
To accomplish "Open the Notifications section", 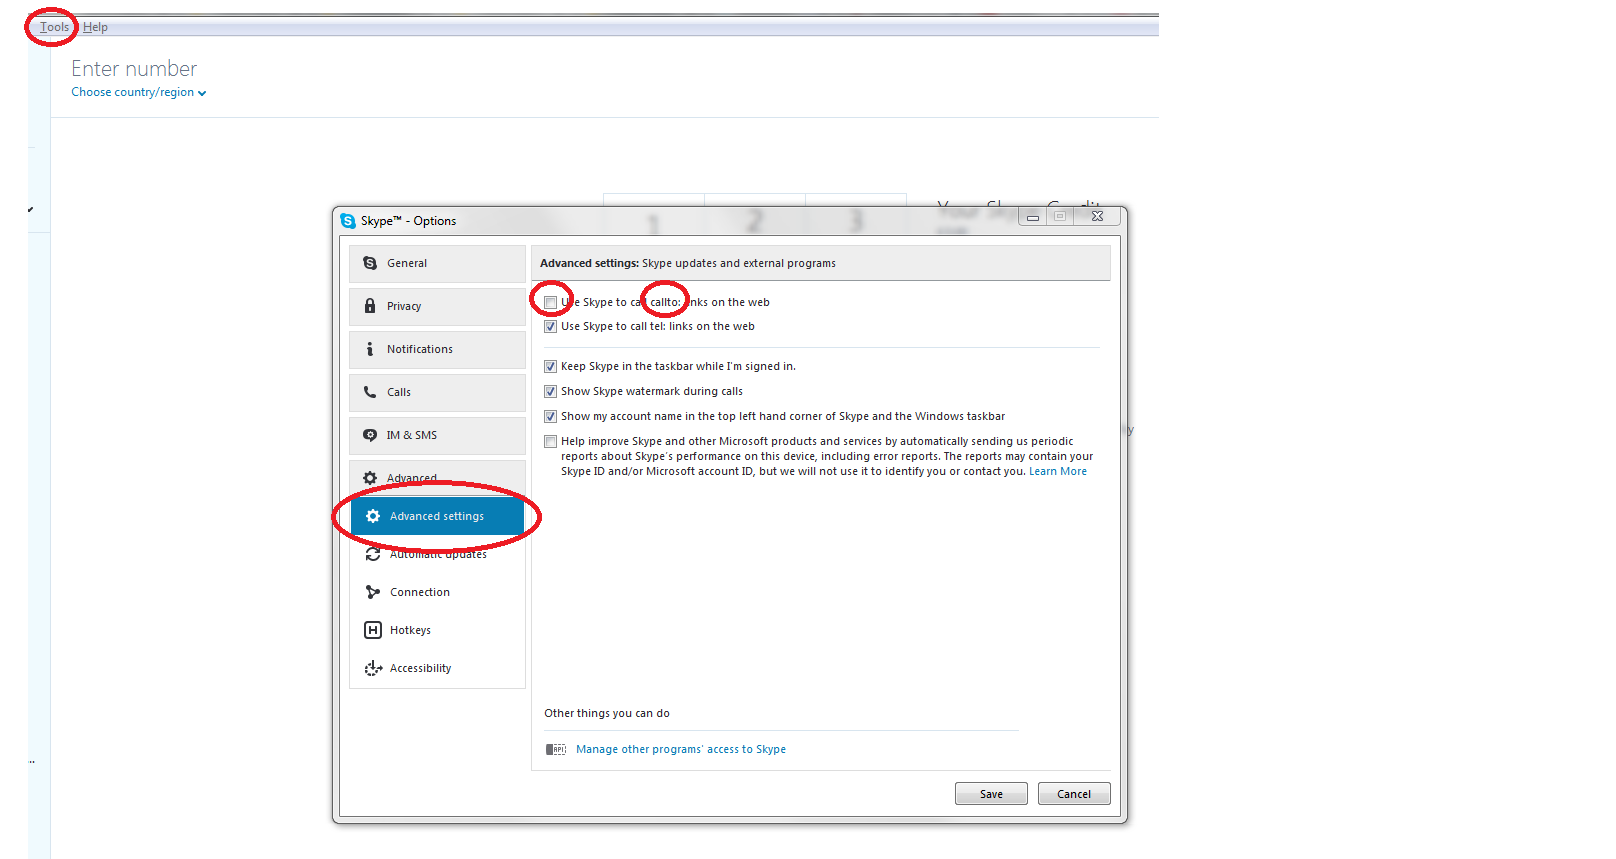I will [x=437, y=349].
